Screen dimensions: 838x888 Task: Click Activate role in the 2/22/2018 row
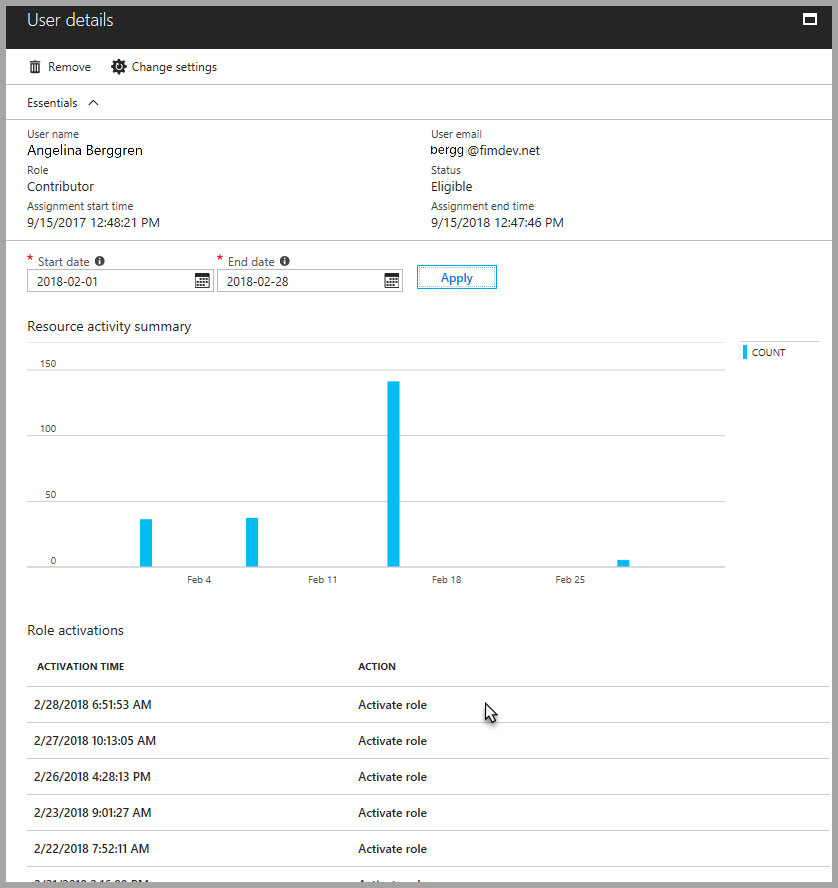pos(392,848)
